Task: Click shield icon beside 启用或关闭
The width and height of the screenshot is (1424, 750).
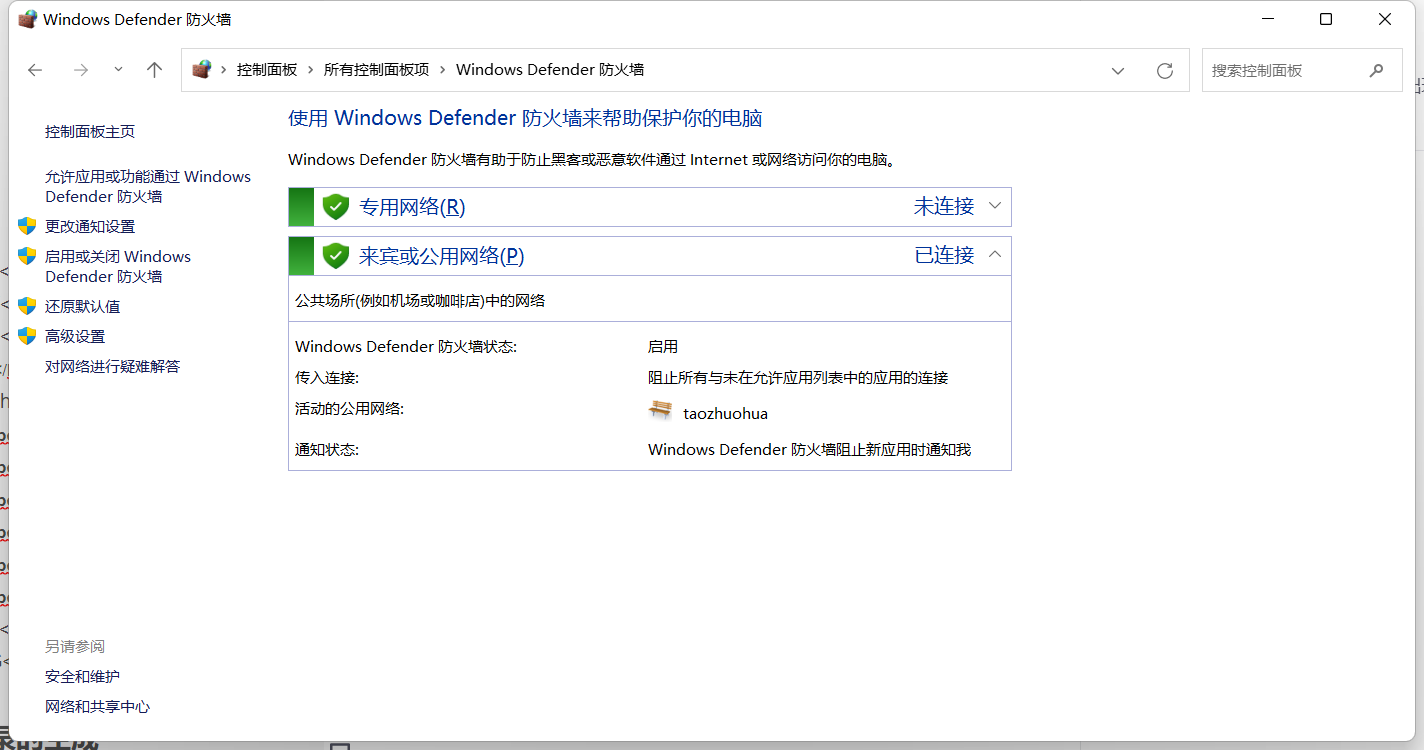Action: tap(27, 256)
